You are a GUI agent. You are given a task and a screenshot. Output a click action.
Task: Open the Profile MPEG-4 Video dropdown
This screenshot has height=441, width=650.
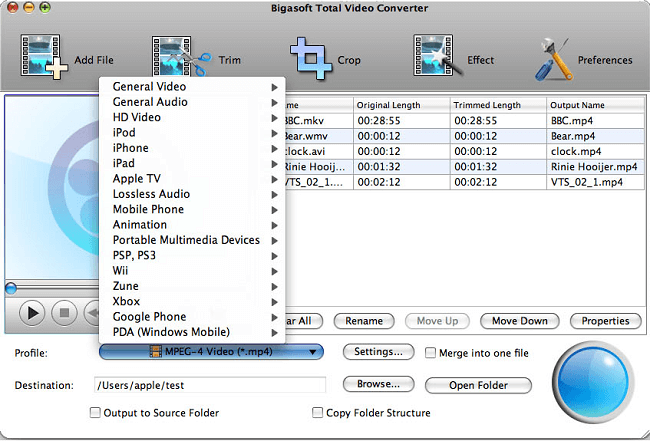211,352
